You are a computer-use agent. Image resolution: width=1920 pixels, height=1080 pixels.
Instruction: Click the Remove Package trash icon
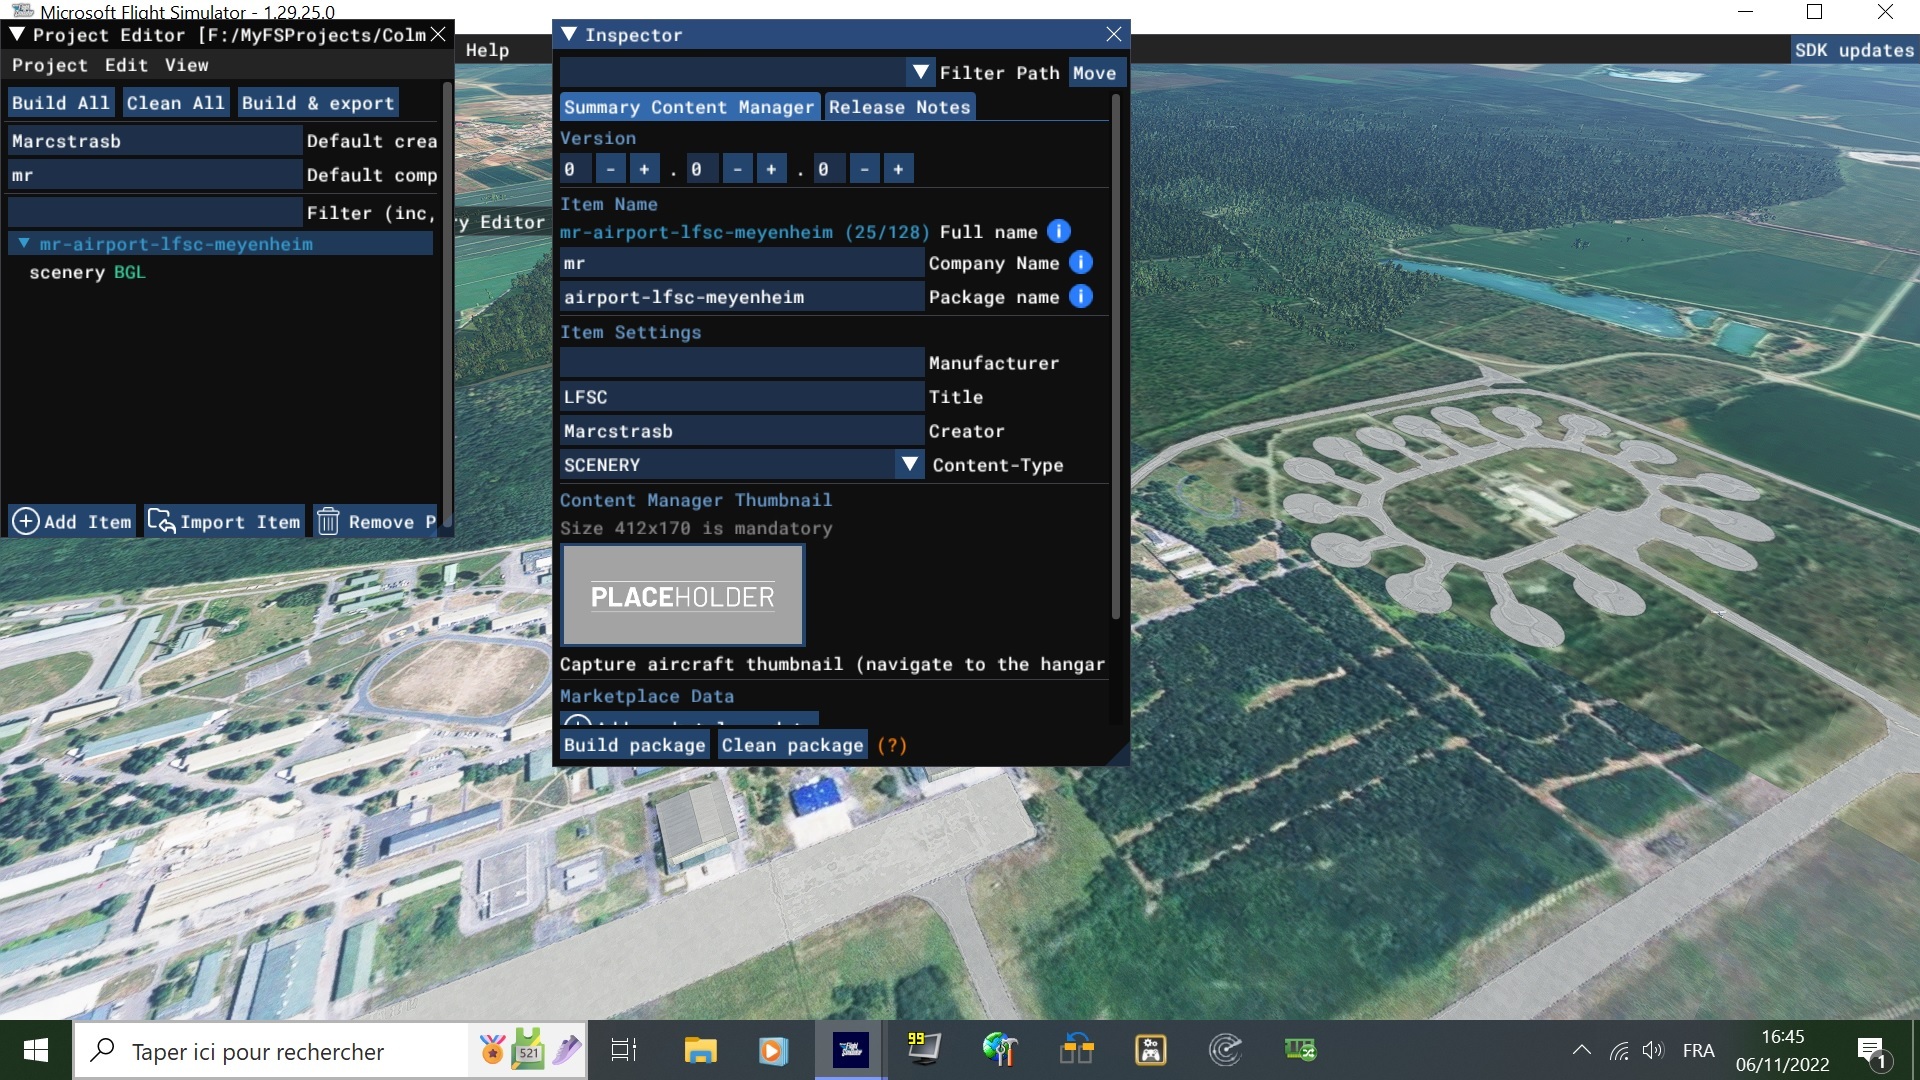pos(328,521)
